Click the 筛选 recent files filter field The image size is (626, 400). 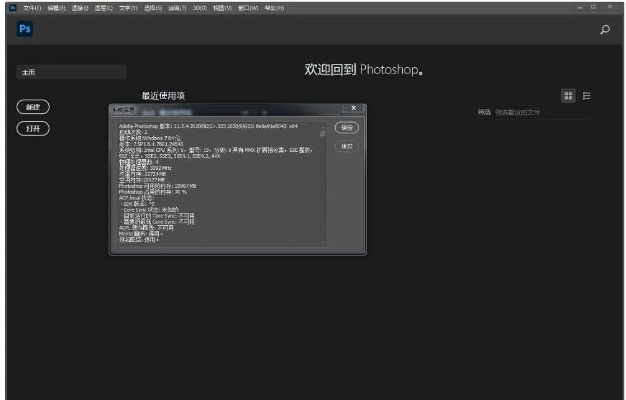[x=525, y=112]
